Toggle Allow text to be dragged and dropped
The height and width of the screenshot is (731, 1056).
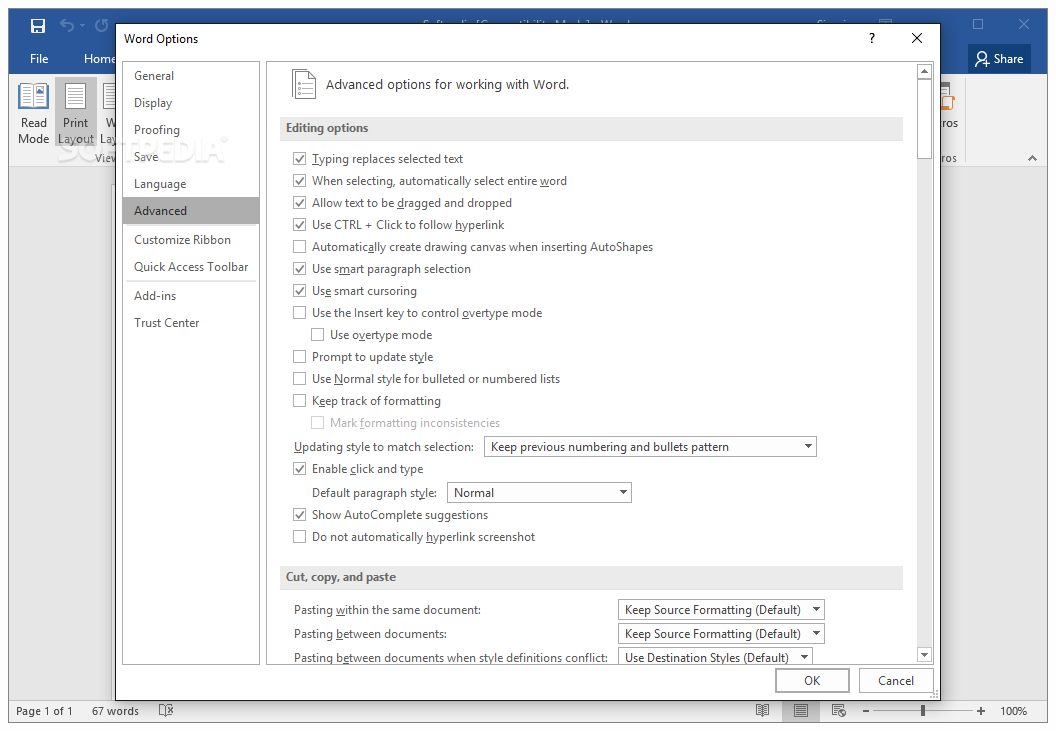coord(300,203)
